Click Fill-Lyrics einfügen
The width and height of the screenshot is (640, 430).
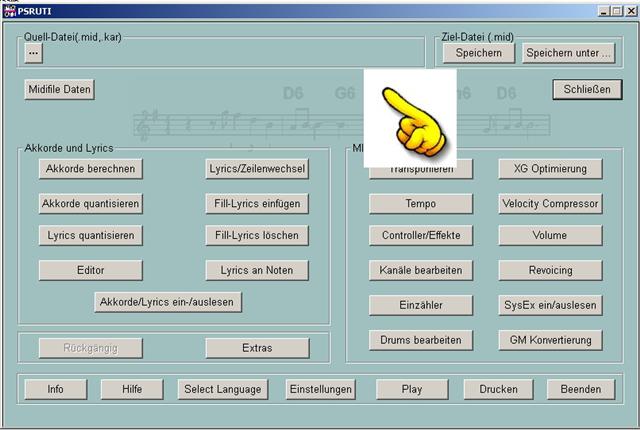coord(256,204)
